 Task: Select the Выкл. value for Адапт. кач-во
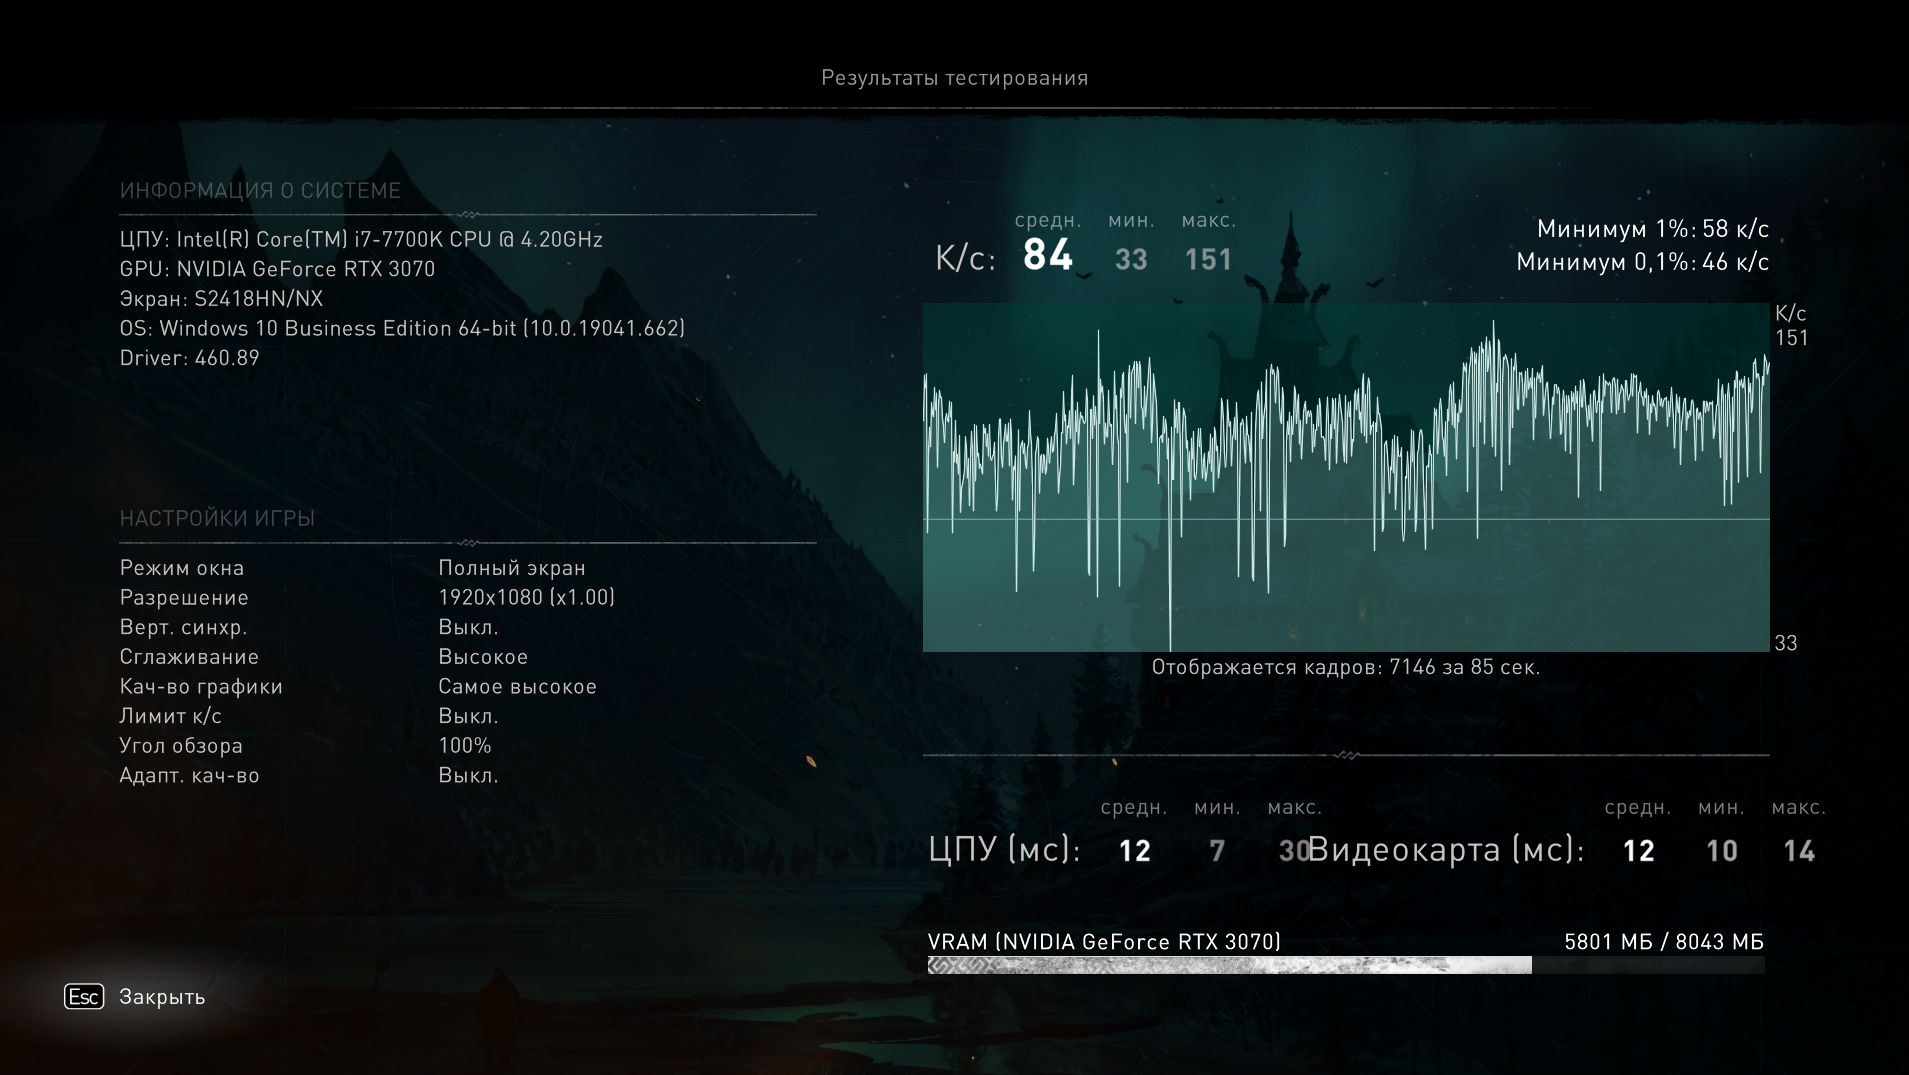(468, 775)
